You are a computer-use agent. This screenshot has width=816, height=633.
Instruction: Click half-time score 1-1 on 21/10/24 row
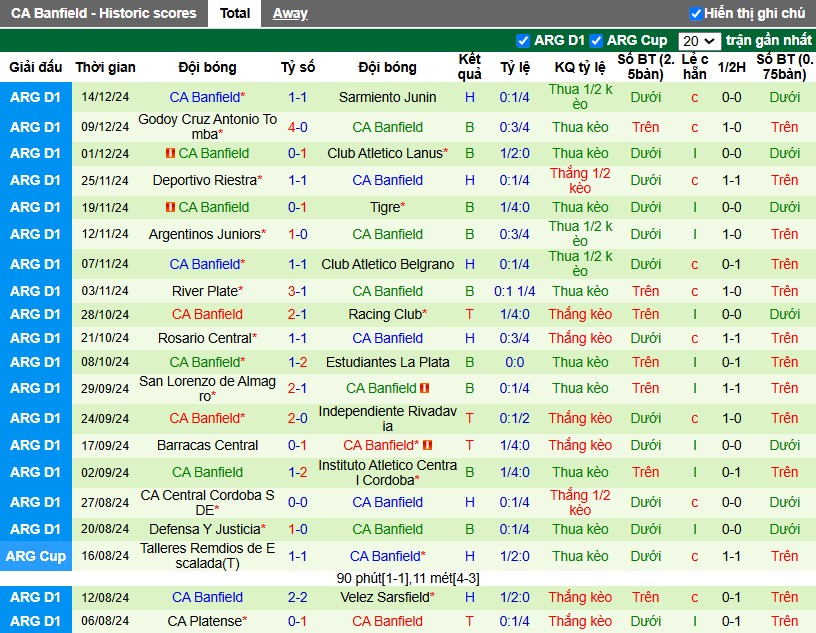coord(731,338)
